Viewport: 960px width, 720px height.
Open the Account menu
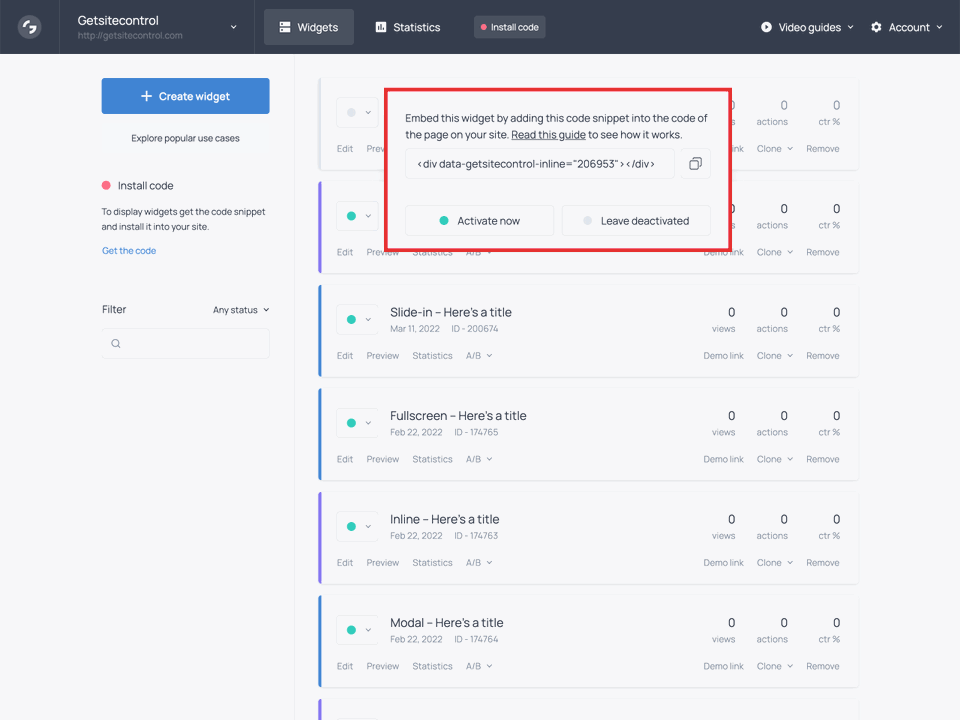coord(906,27)
